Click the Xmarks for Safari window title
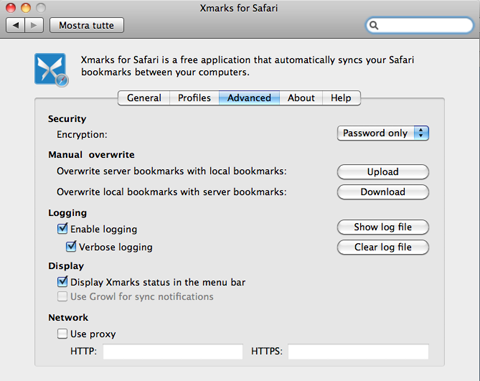 (x=239, y=8)
